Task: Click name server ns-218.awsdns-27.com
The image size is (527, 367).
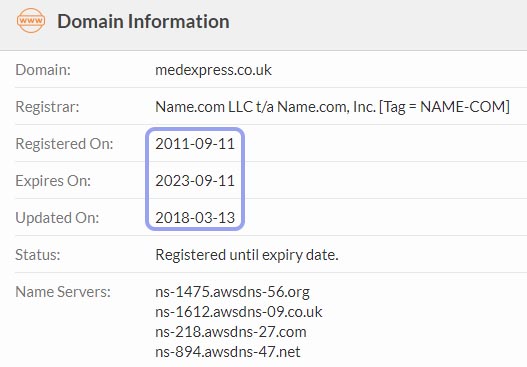Action: 231,332
